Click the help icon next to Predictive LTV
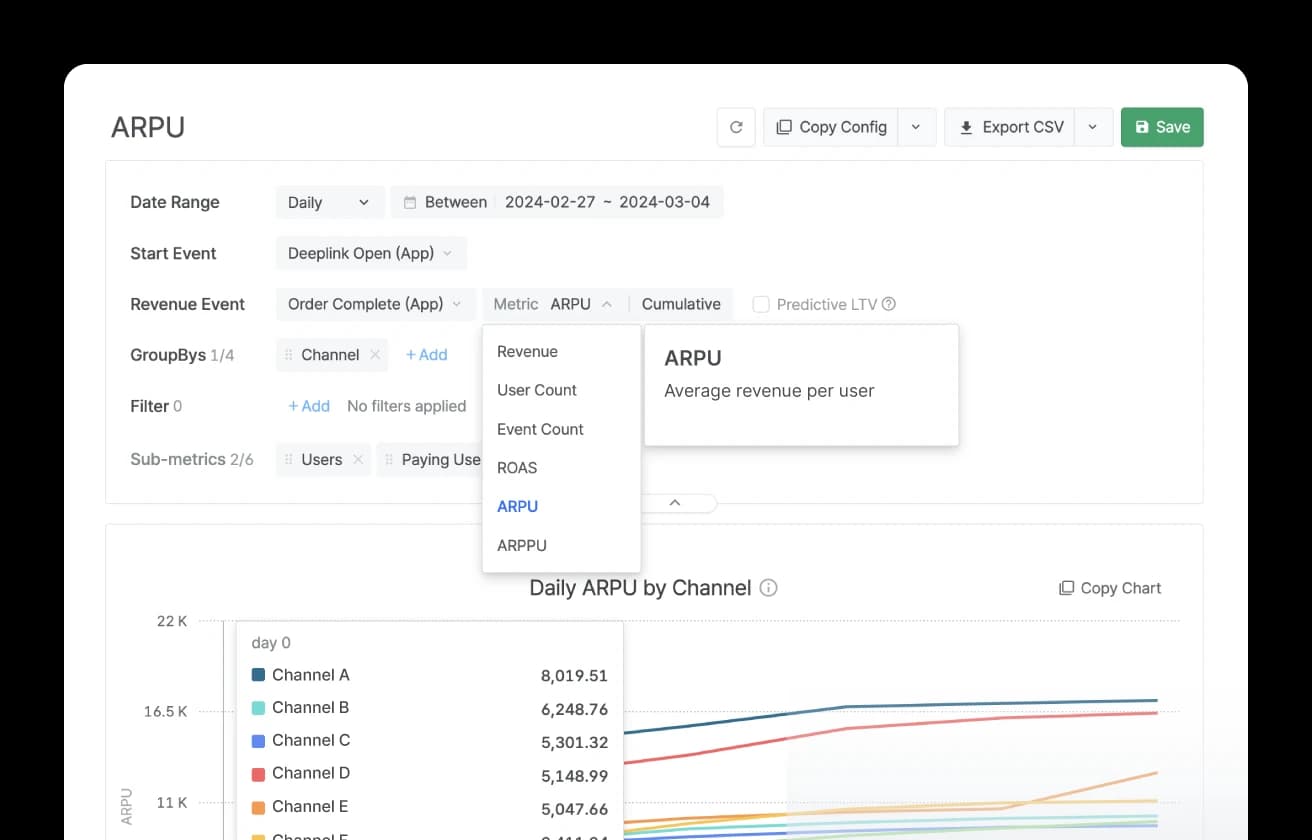 888,303
